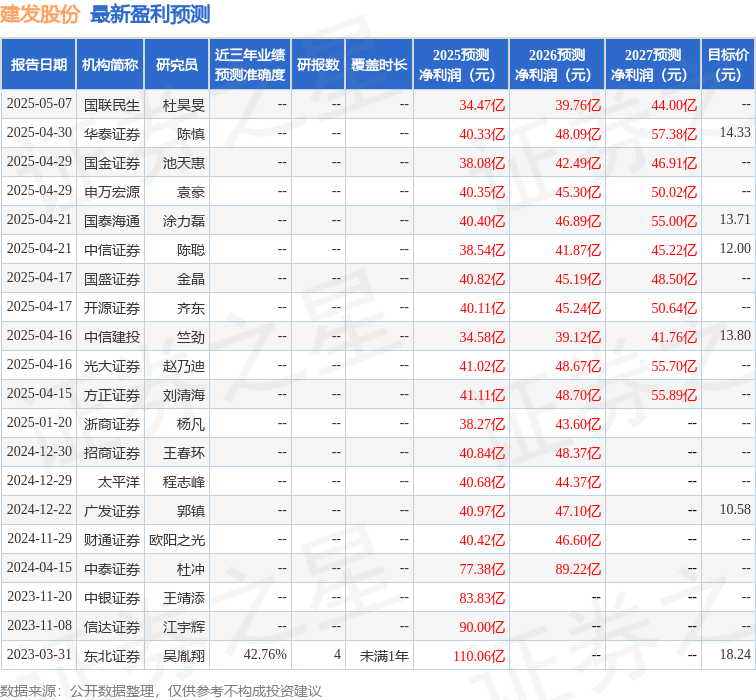Click the target price 14.33
756x700 pixels.
[735, 133]
